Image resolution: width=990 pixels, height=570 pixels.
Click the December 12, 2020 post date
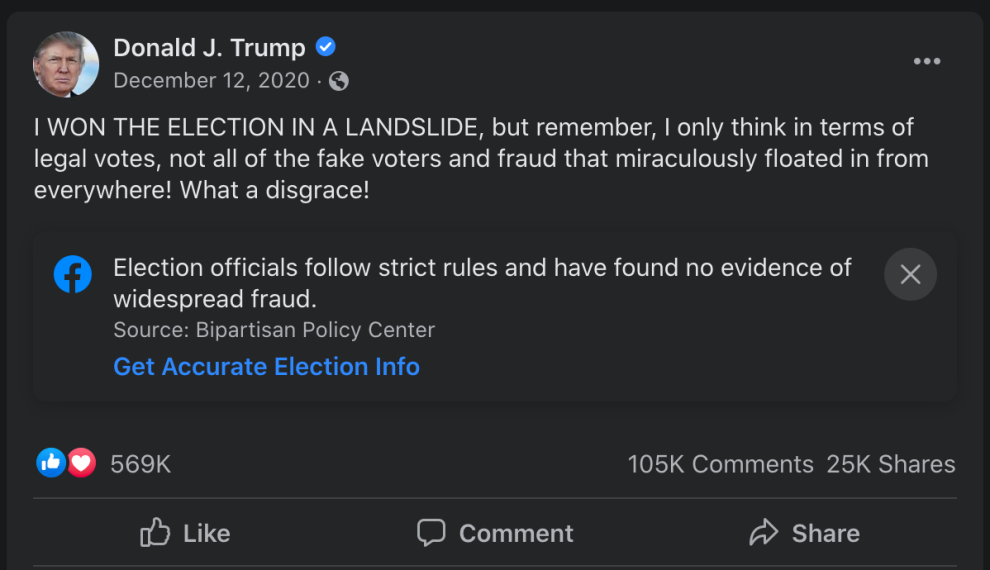[211, 81]
